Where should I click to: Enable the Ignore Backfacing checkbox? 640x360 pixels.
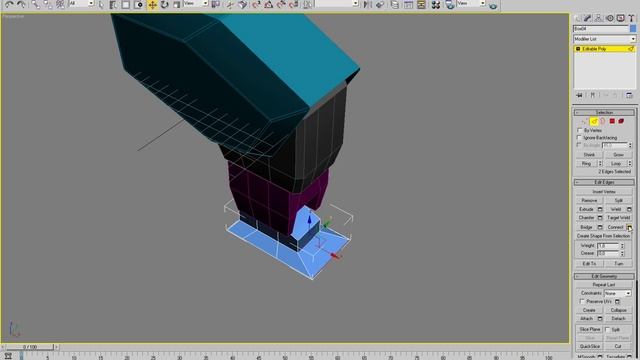pyautogui.click(x=580, y=138)
